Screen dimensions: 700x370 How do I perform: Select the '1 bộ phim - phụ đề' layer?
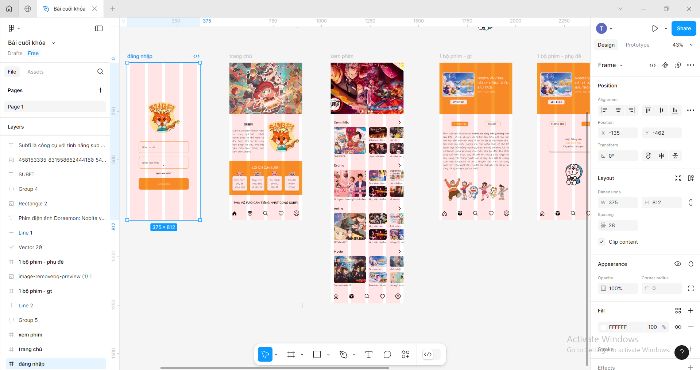pos(55,262)
